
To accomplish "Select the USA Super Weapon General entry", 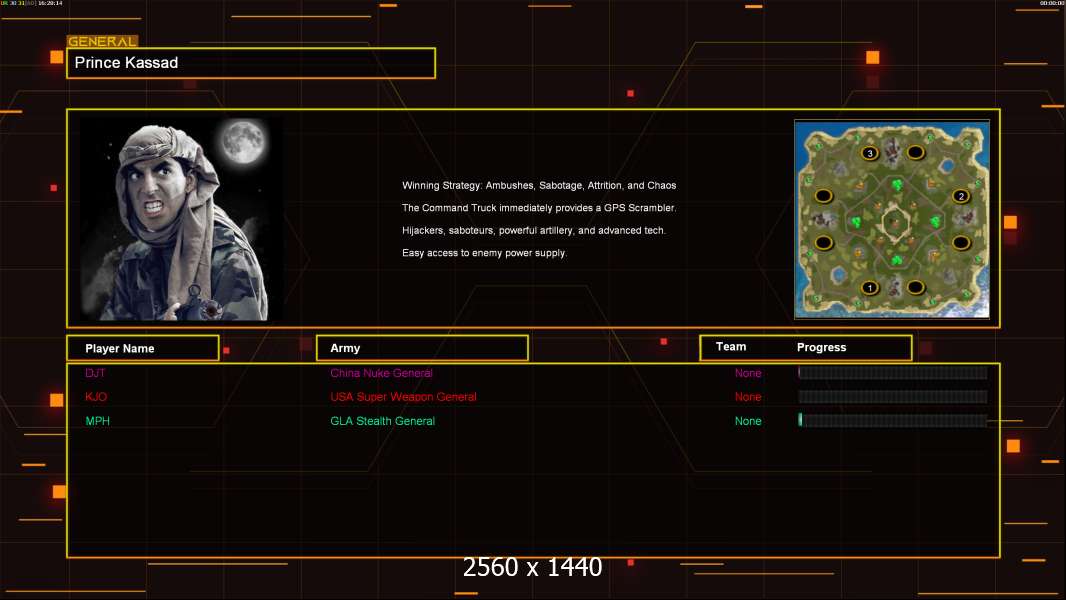I will [x=403, y=397].
